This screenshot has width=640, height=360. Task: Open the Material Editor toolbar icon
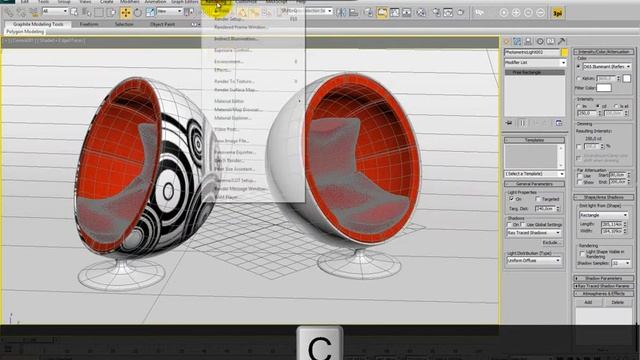click(x=420, y=13)
